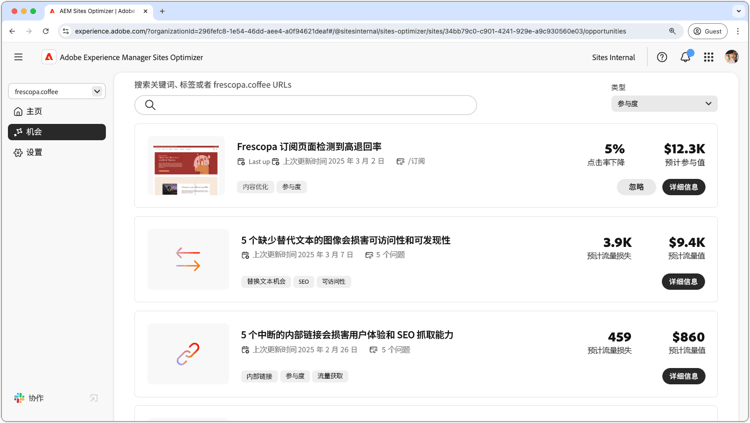Click the 替换文本机会 tag
The image size is (750, 423).
(x=266, y=281)
